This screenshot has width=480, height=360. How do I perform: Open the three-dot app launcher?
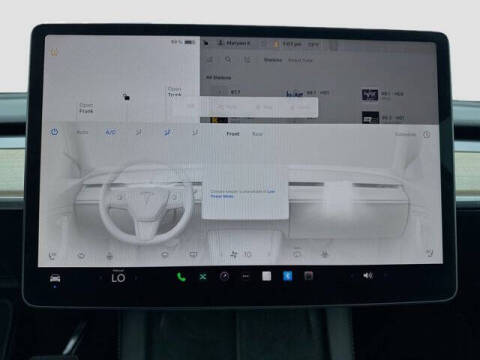click(x=246, y=276)
